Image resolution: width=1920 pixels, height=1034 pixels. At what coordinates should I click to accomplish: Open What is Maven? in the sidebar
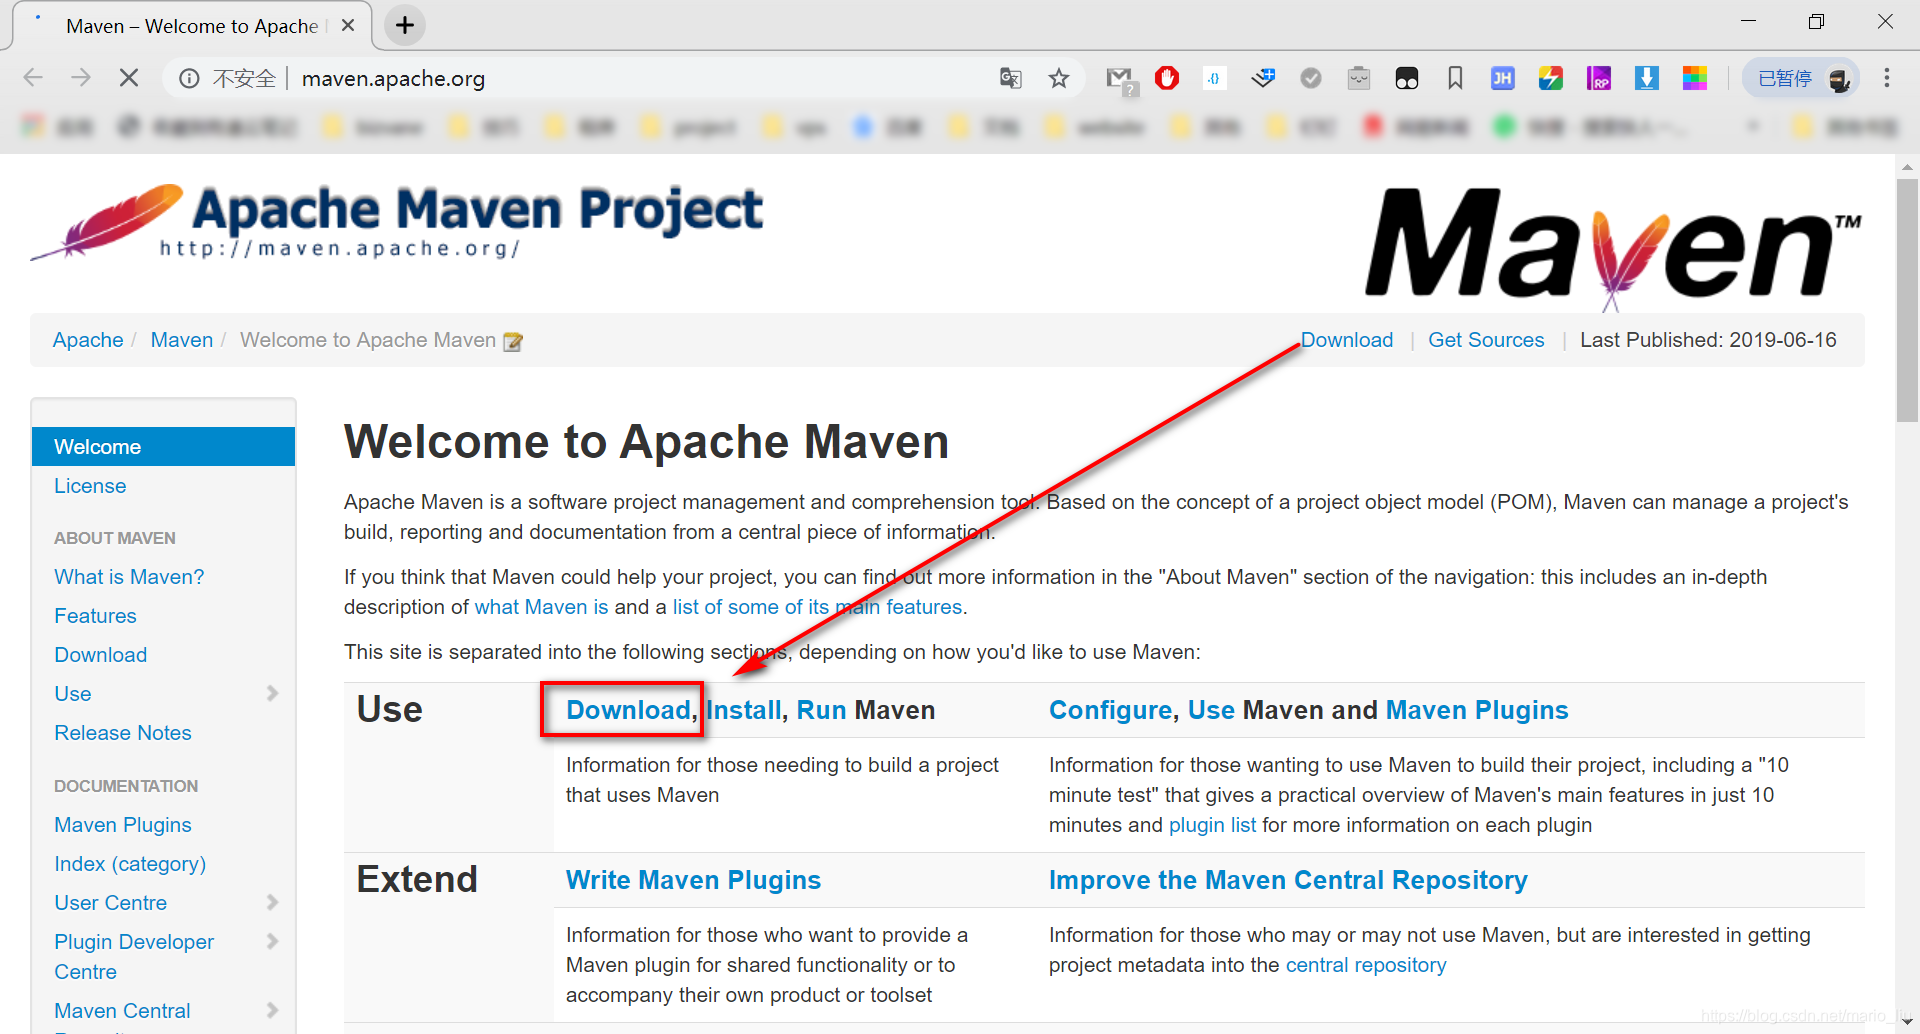coord(129,577)
